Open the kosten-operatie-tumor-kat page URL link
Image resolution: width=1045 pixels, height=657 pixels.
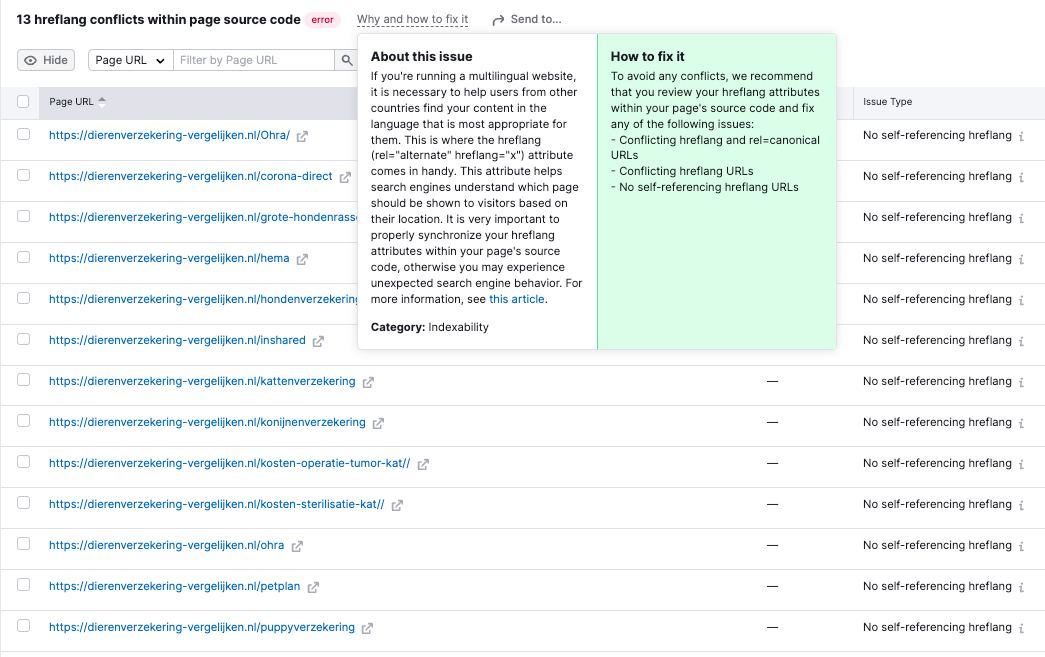click(229, 464)
